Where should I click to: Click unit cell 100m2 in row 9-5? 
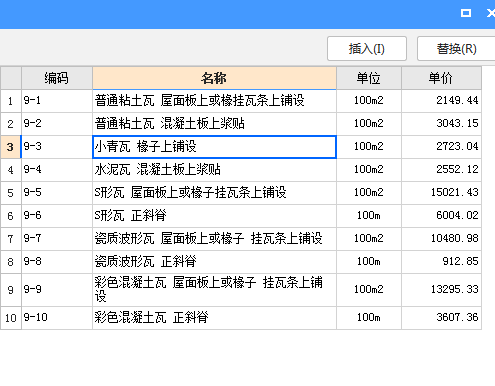369,193
